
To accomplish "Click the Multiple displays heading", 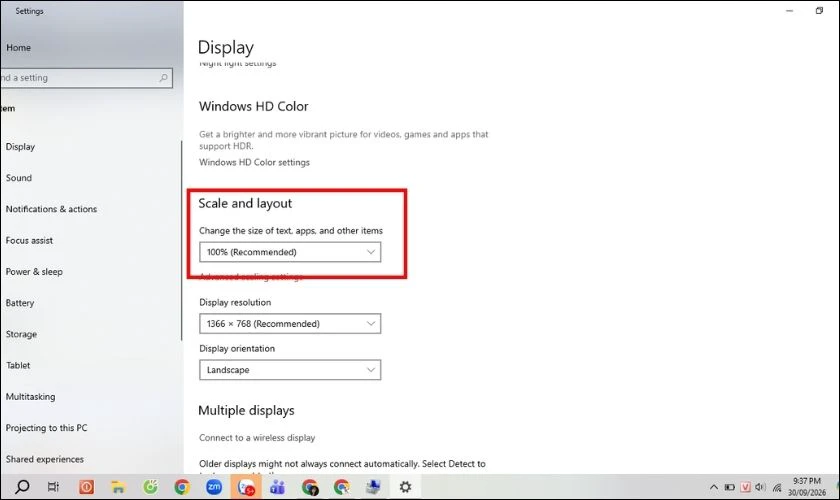I will (x=246, y=411).
